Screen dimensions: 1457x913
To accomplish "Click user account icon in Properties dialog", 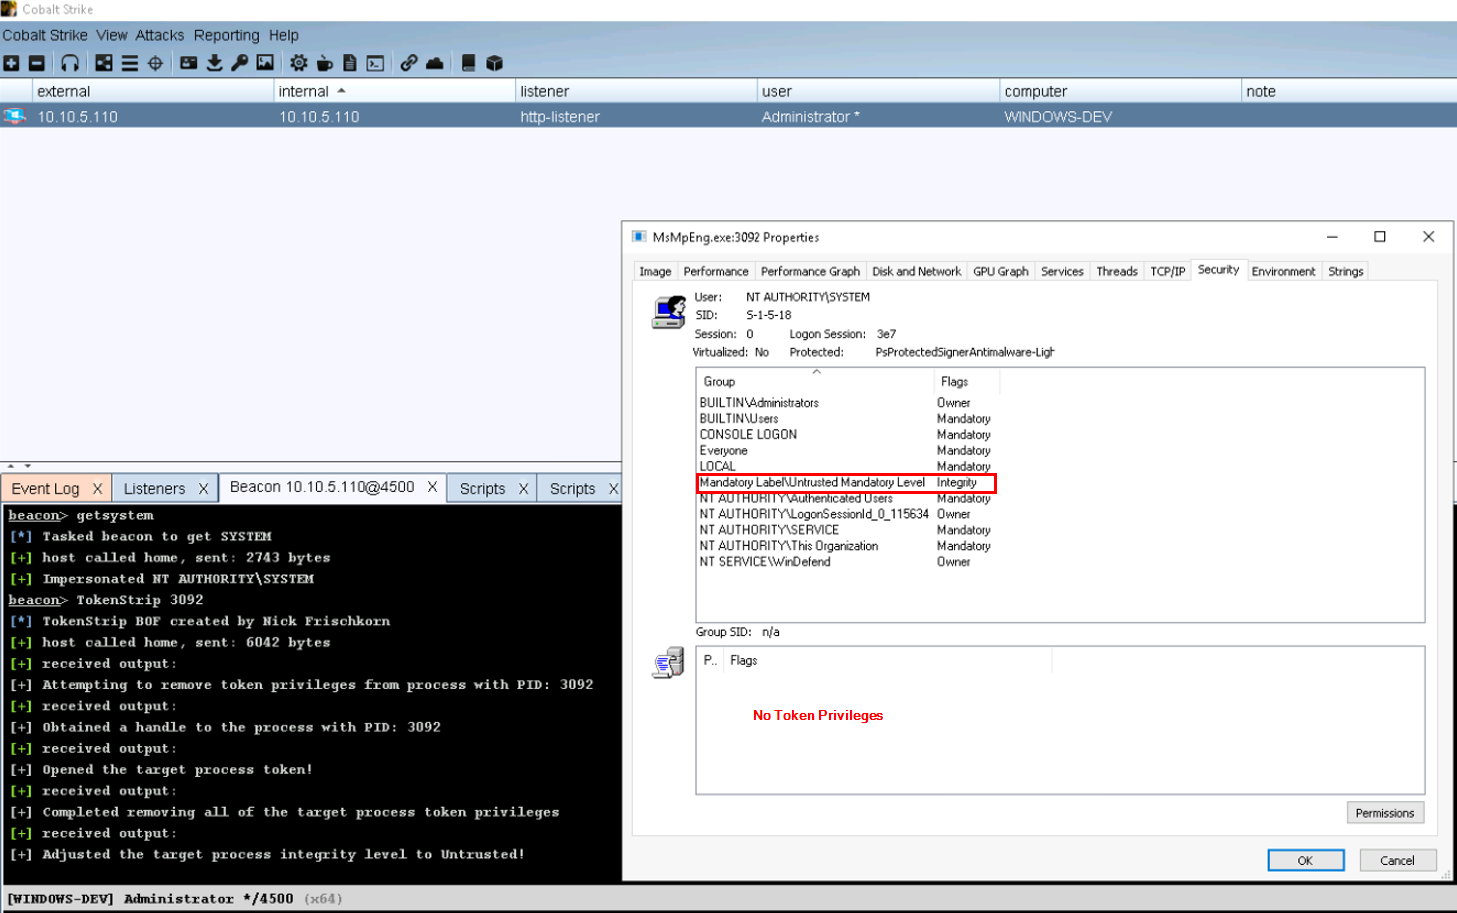I will (x=668, y=311).
